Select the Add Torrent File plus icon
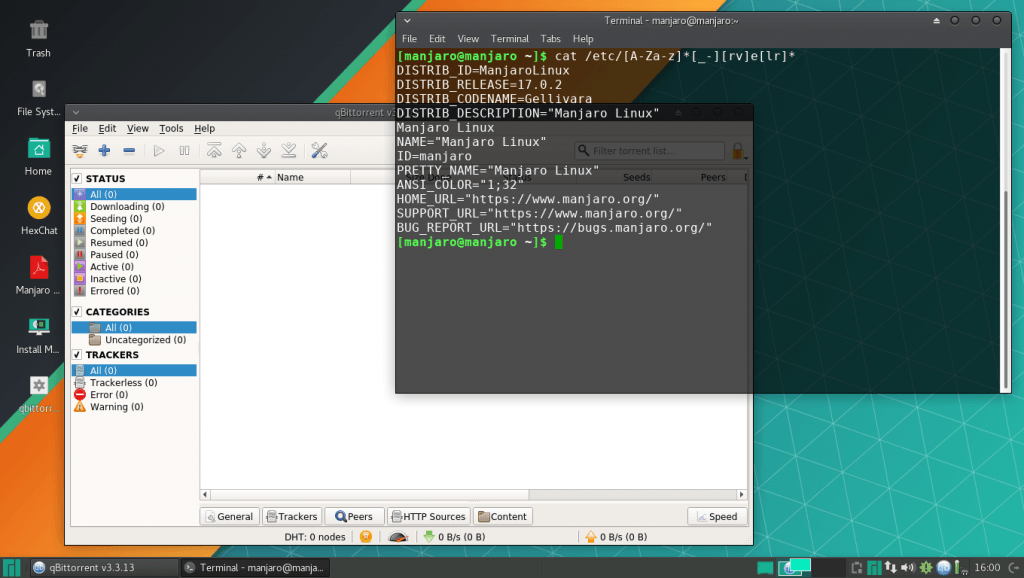 104,151
